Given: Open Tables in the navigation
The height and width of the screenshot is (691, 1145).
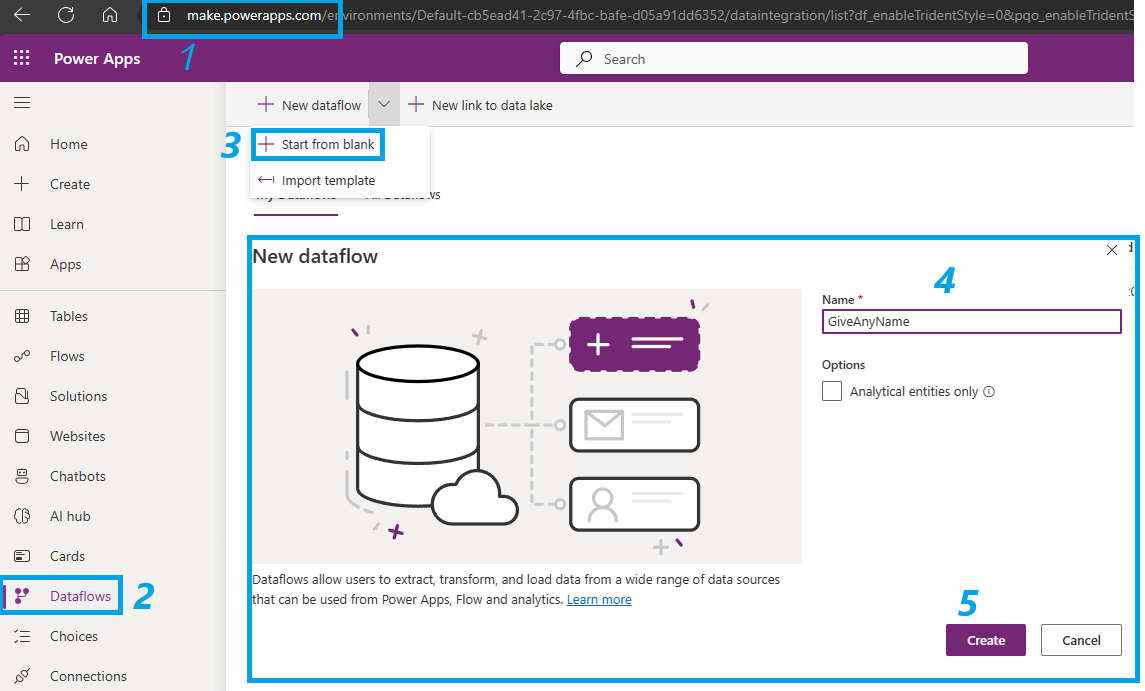Looking at the screenshot, I should (x=69, y=316).
